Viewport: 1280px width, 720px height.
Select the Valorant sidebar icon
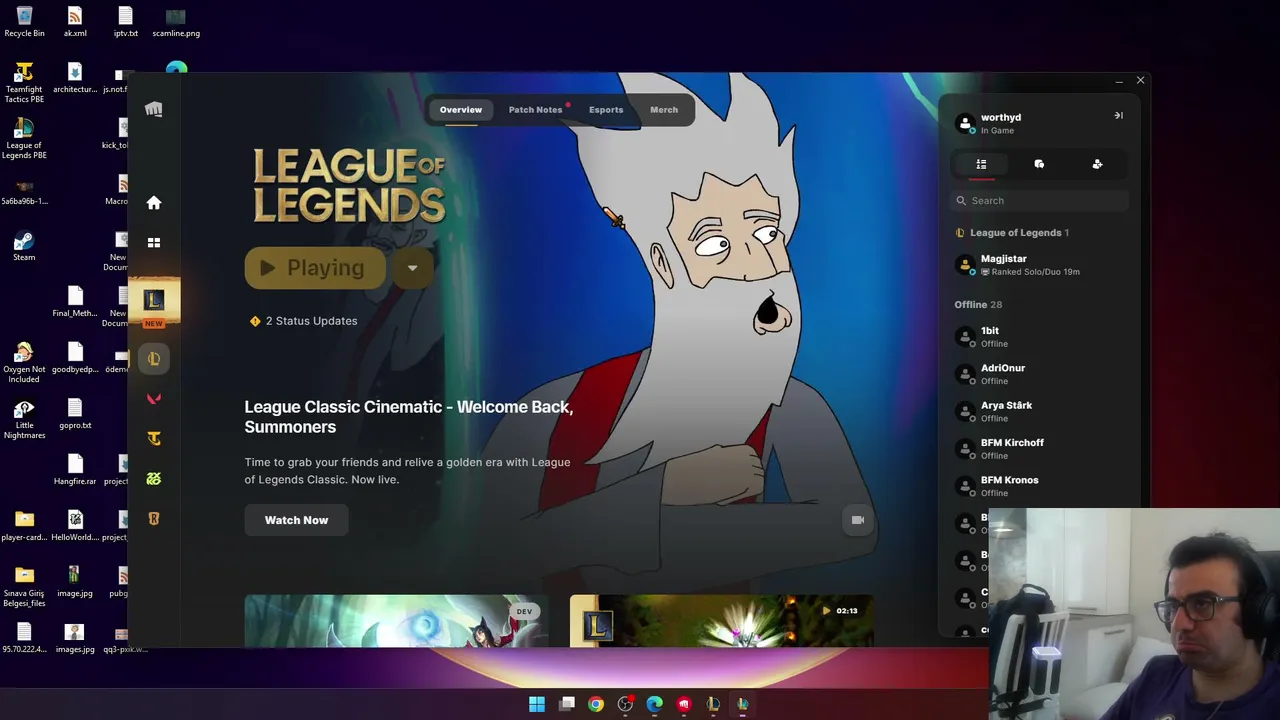154,399
